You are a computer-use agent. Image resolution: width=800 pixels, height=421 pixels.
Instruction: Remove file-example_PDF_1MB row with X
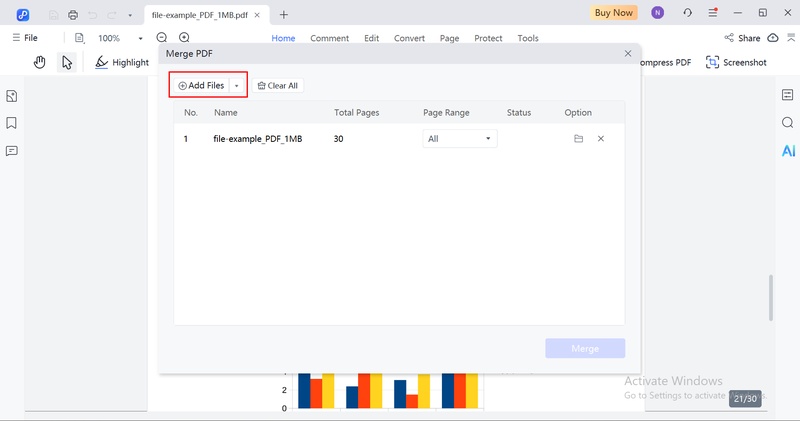(x=601, y=139)
